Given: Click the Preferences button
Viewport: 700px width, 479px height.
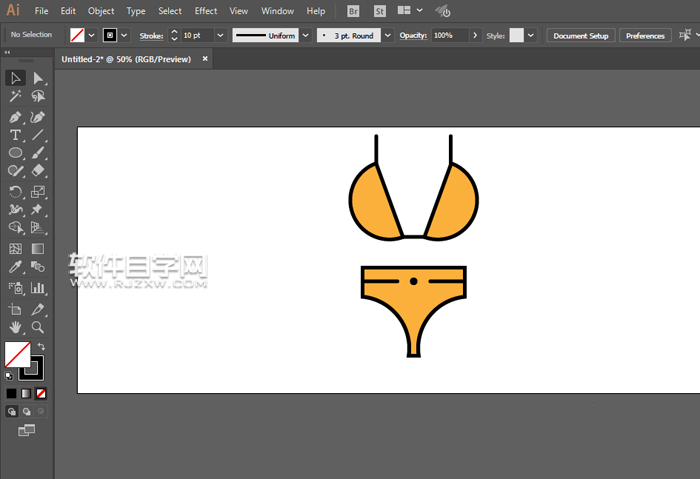Looking at the screenshot, I should 645,35.
